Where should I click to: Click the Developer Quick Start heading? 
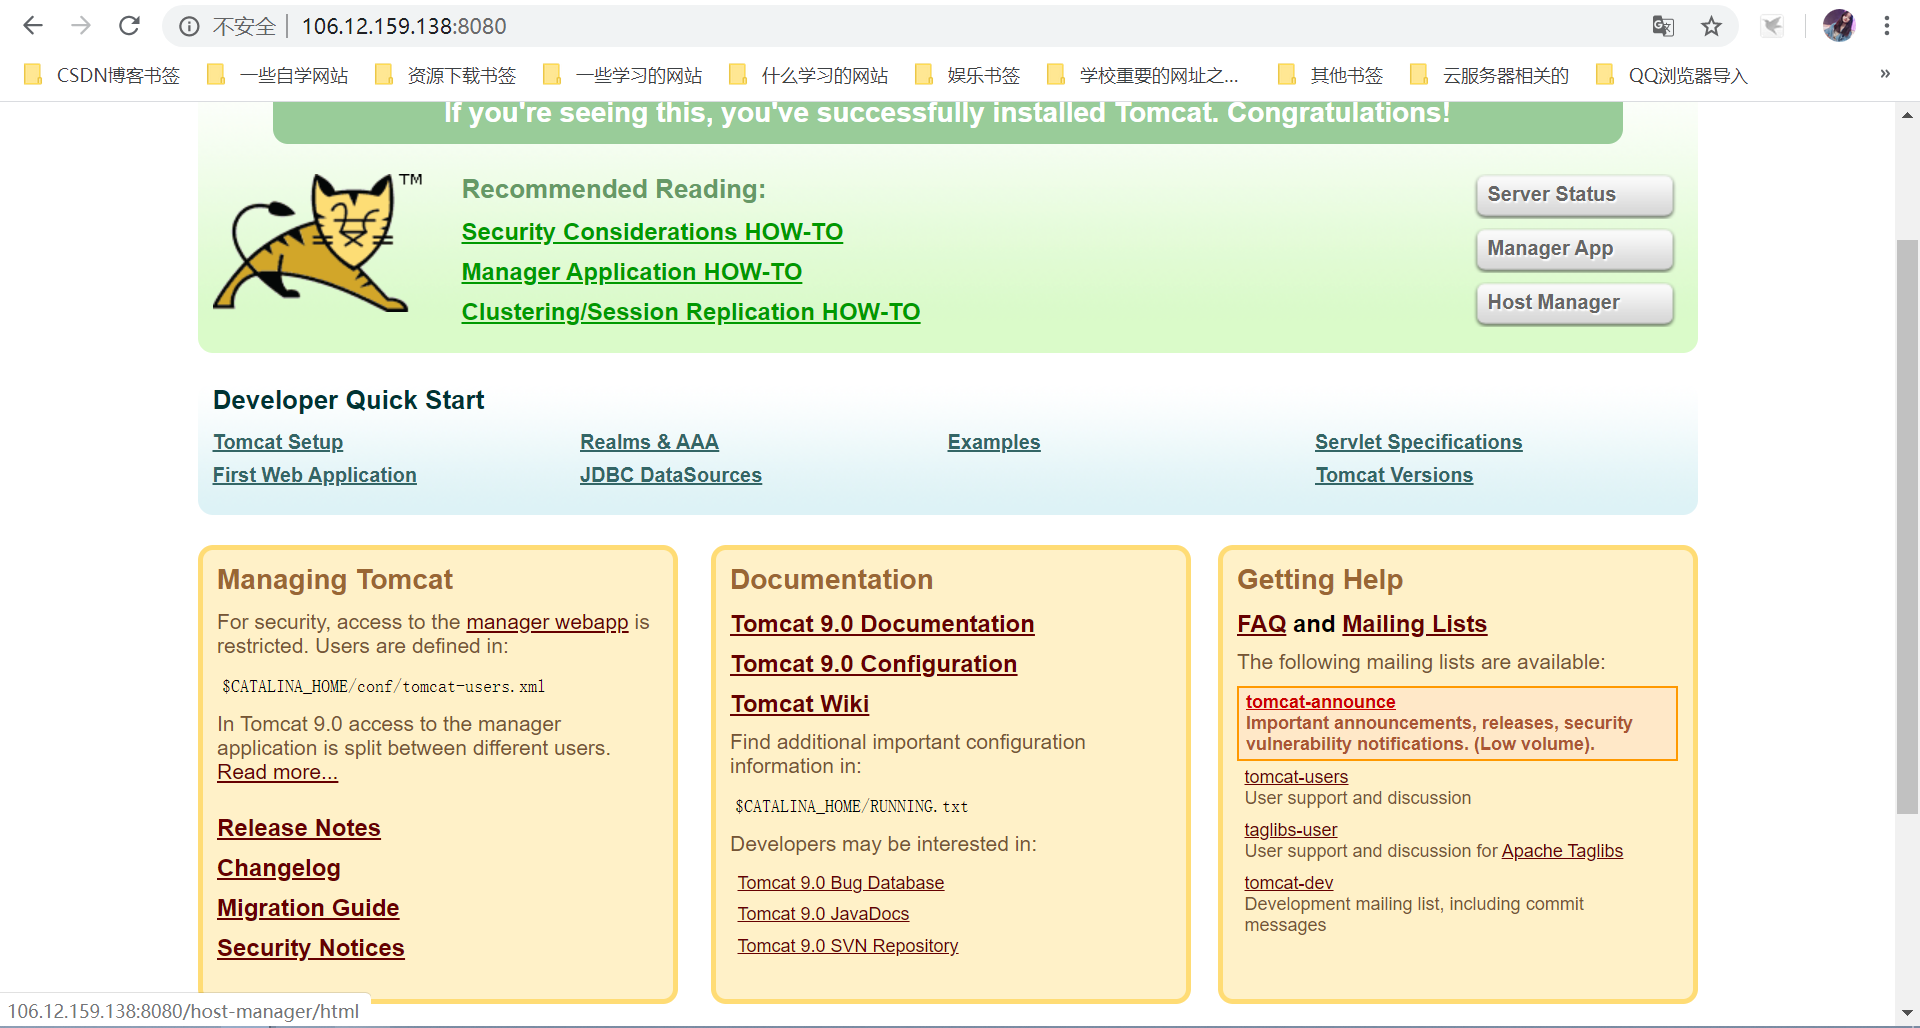coord(348,400)
